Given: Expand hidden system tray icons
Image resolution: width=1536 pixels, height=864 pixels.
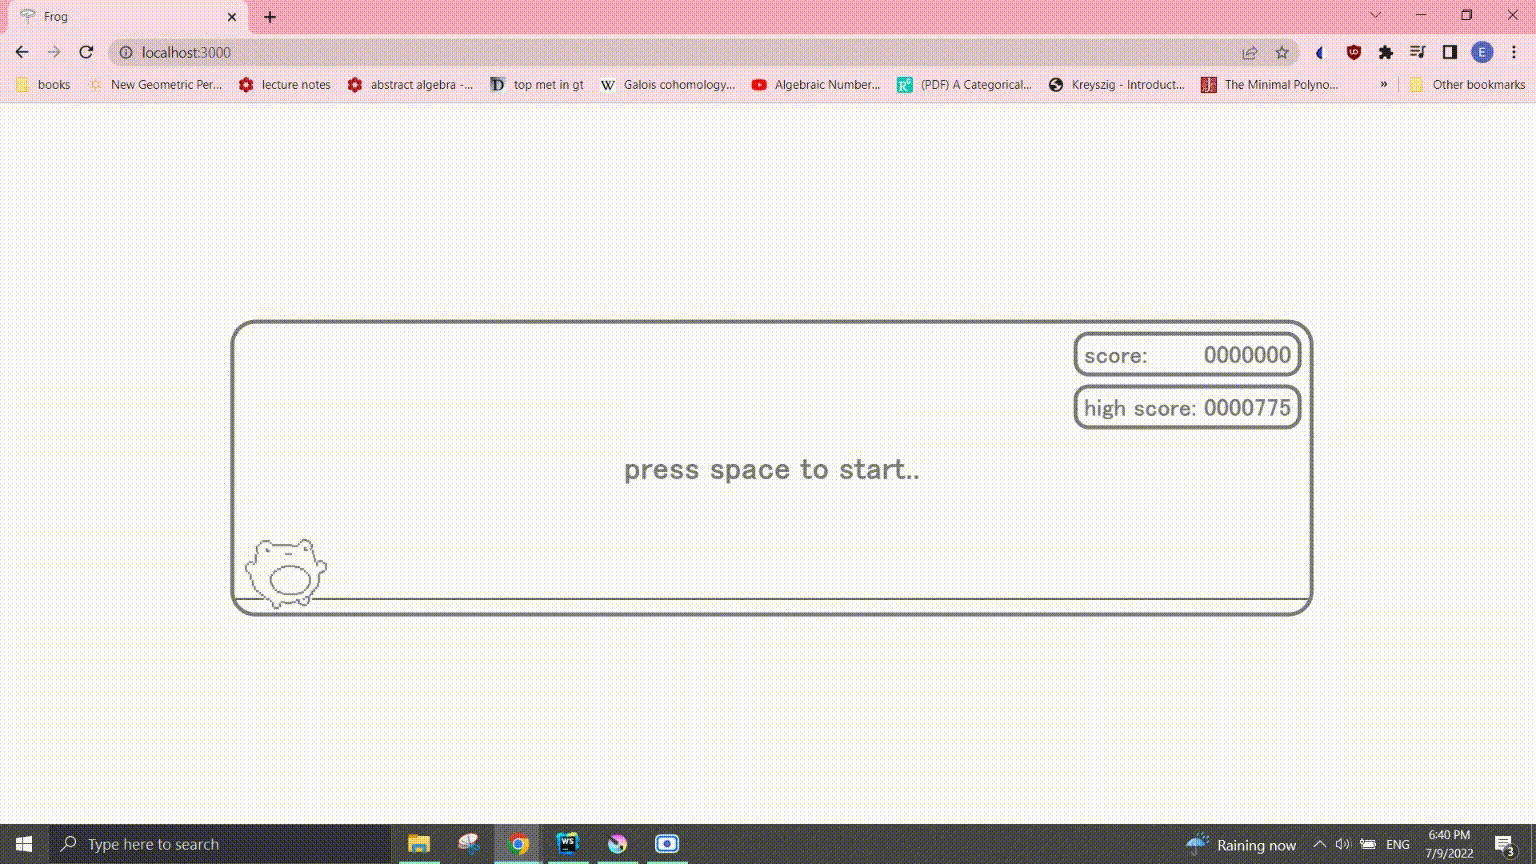Looking at the screenshot, I should (x=1320, y=843).
